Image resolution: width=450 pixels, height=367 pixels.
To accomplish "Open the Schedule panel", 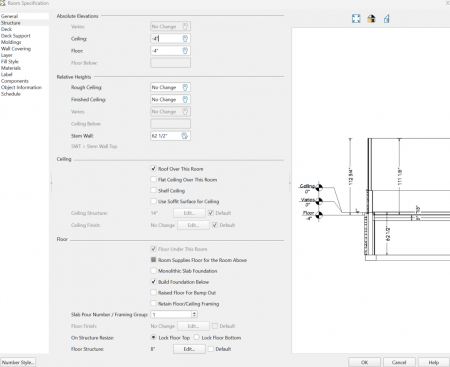I will click(x=11, y=94).
